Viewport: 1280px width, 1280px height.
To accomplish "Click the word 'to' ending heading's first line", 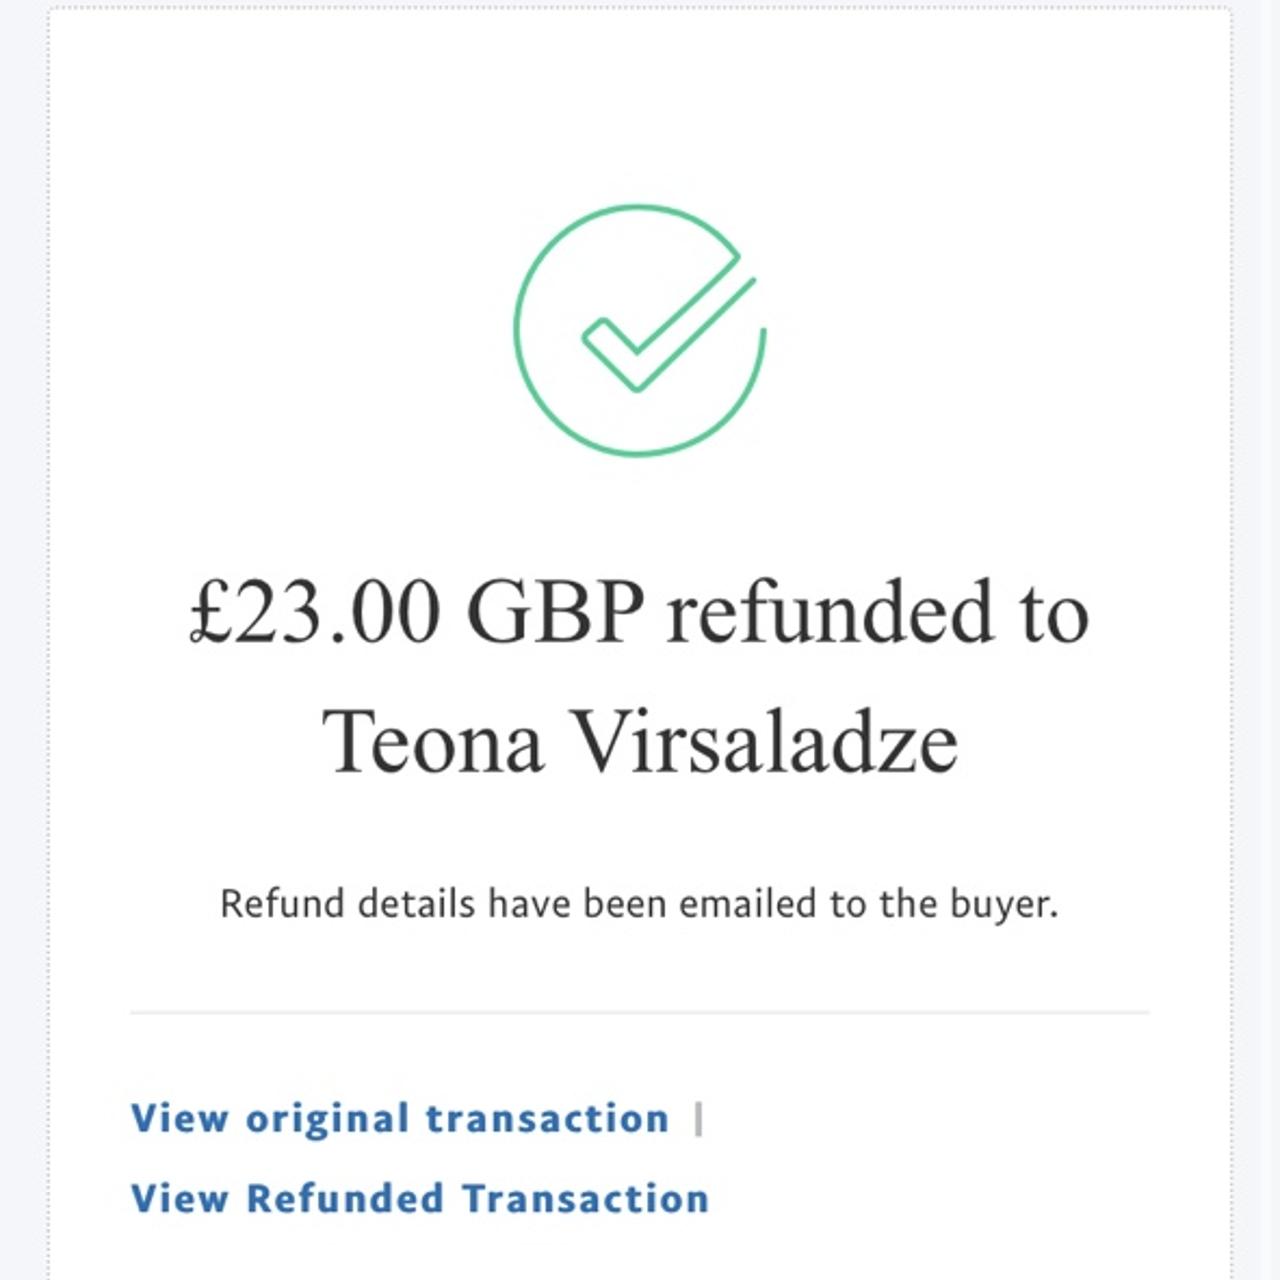I will tap(1054, 612).
